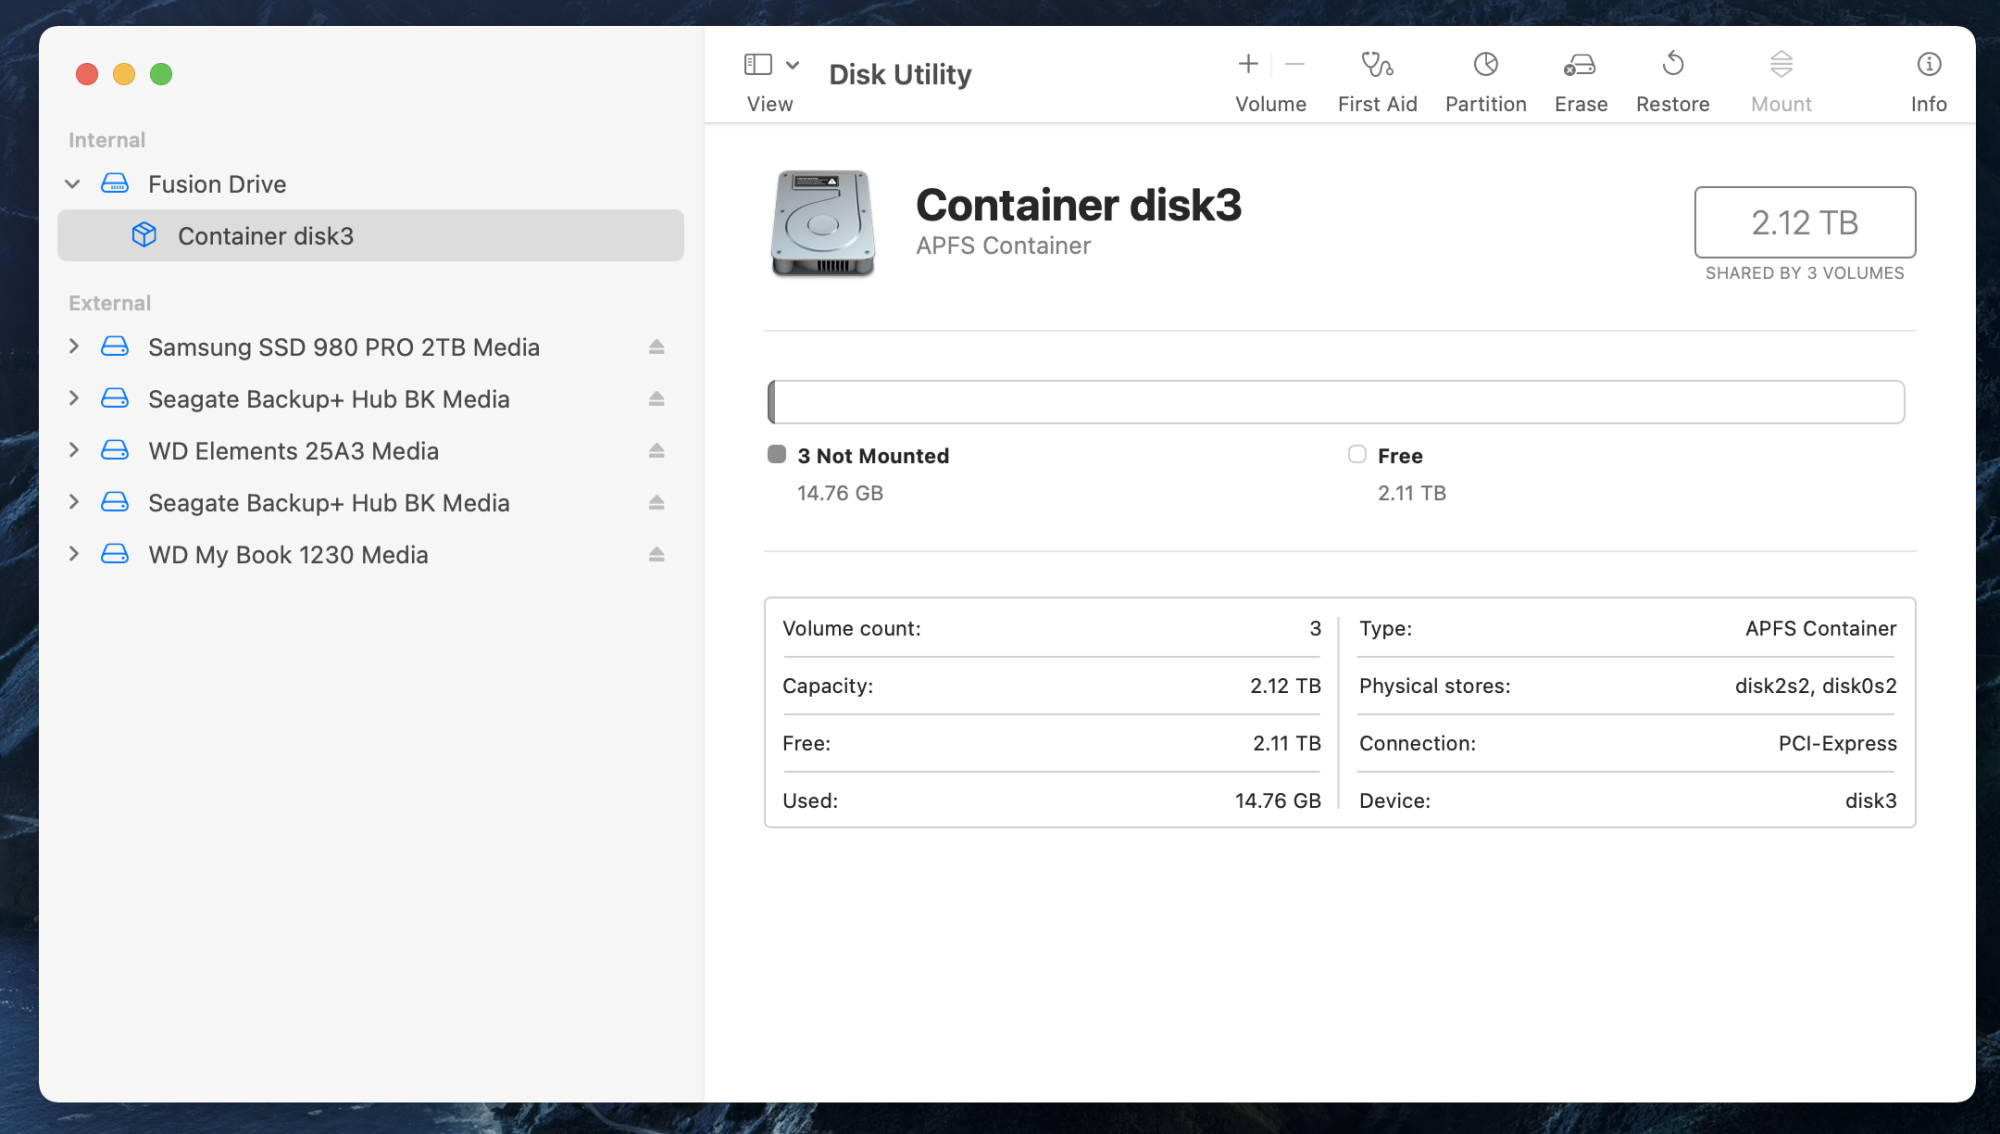
Task: Eject the WD My Book 1230 drive
Action: coord(656,555)
